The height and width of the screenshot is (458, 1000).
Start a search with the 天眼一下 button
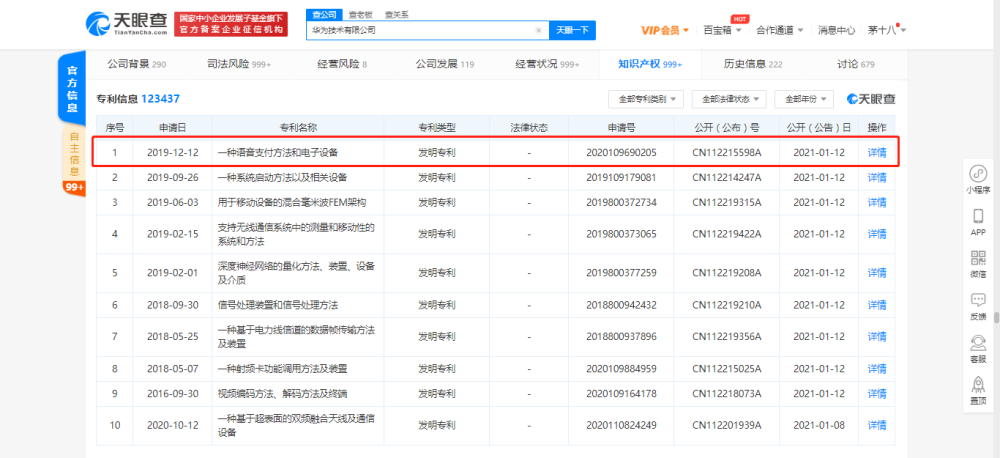click(572, 30)
